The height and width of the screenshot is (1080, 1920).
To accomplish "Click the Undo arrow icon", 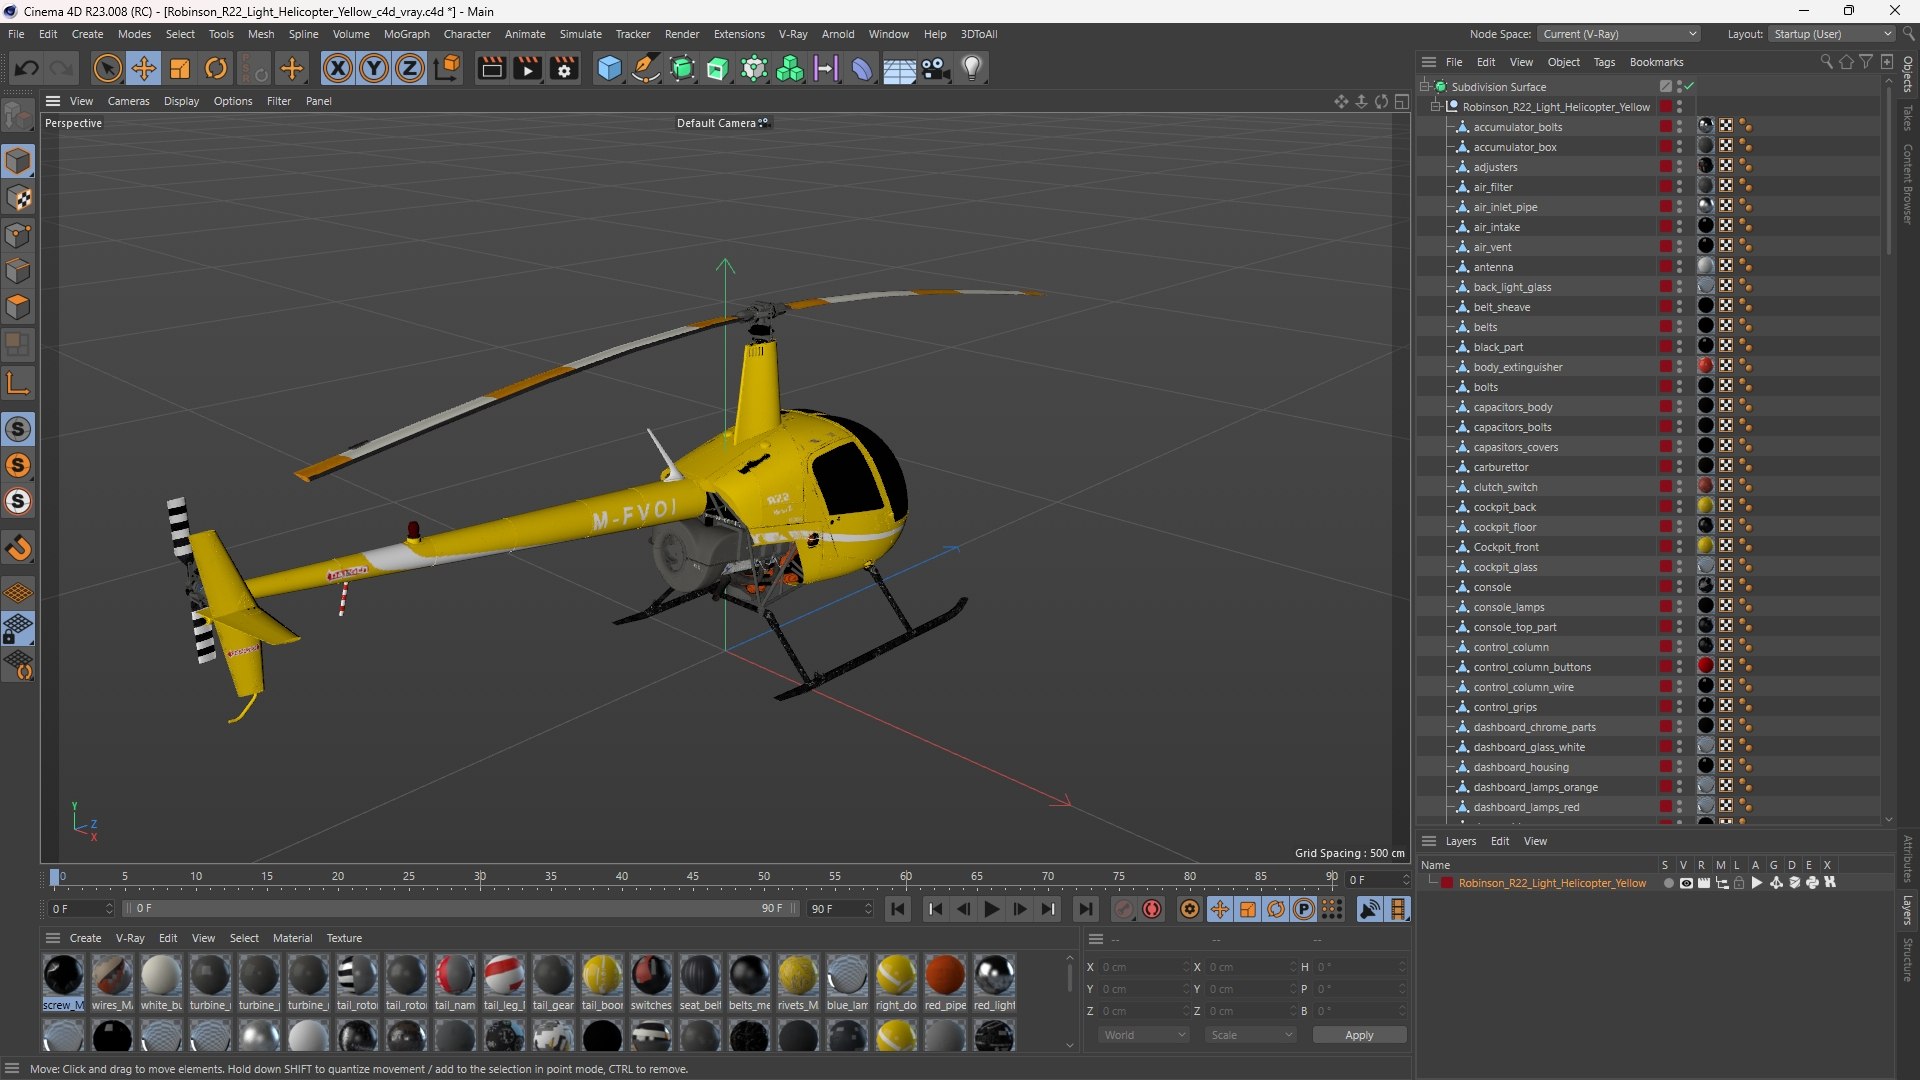I will 27,68.
